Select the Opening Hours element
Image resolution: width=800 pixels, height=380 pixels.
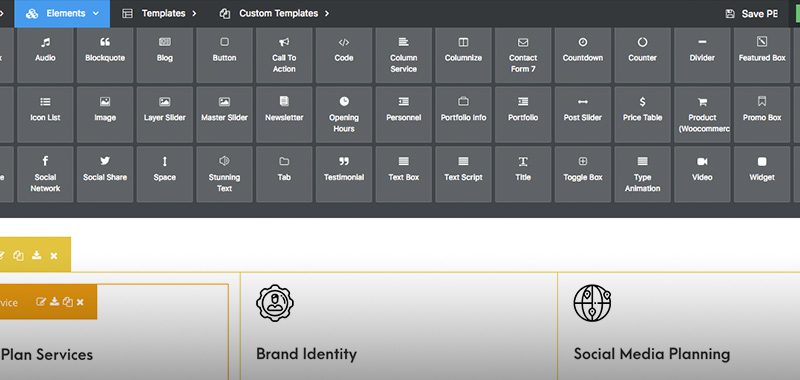point(344,115)
